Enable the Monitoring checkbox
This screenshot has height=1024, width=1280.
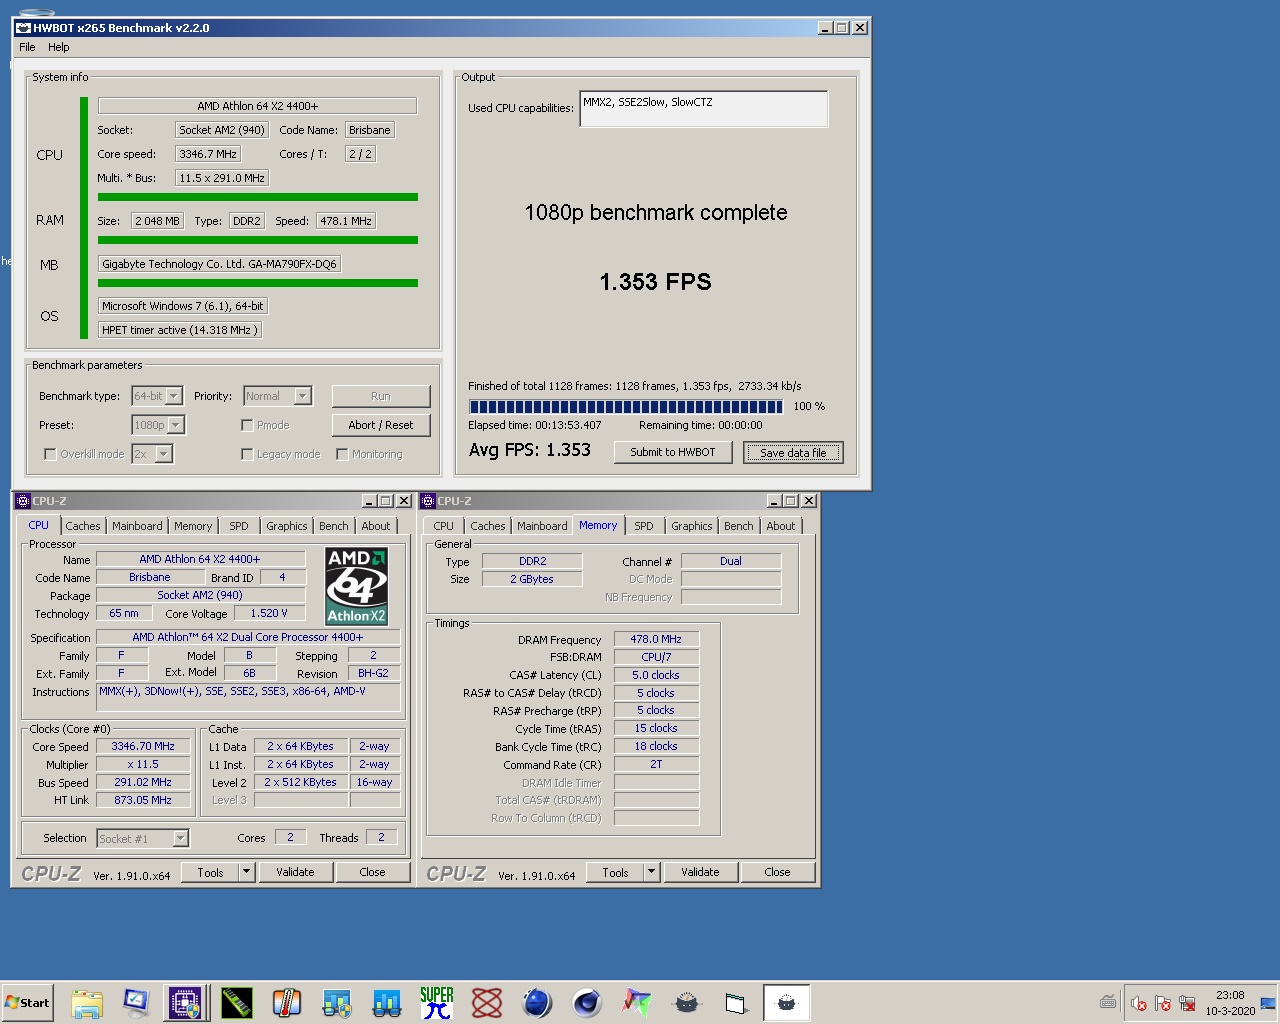pos(342,454)
